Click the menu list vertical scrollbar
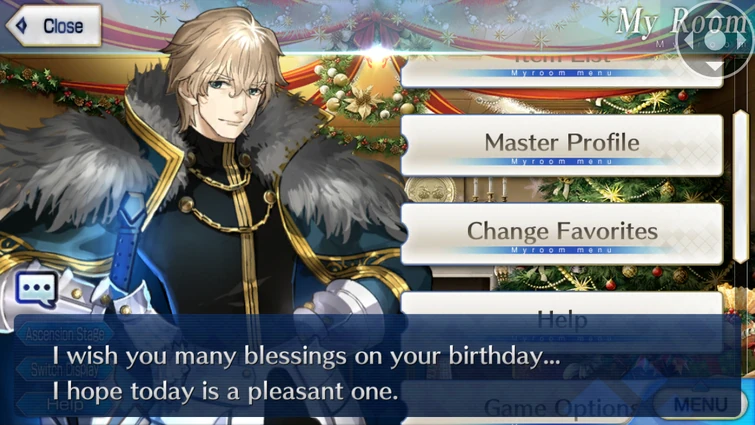This screenshot has width=755, height=425. pyautogui.click(x=741, y=187)
